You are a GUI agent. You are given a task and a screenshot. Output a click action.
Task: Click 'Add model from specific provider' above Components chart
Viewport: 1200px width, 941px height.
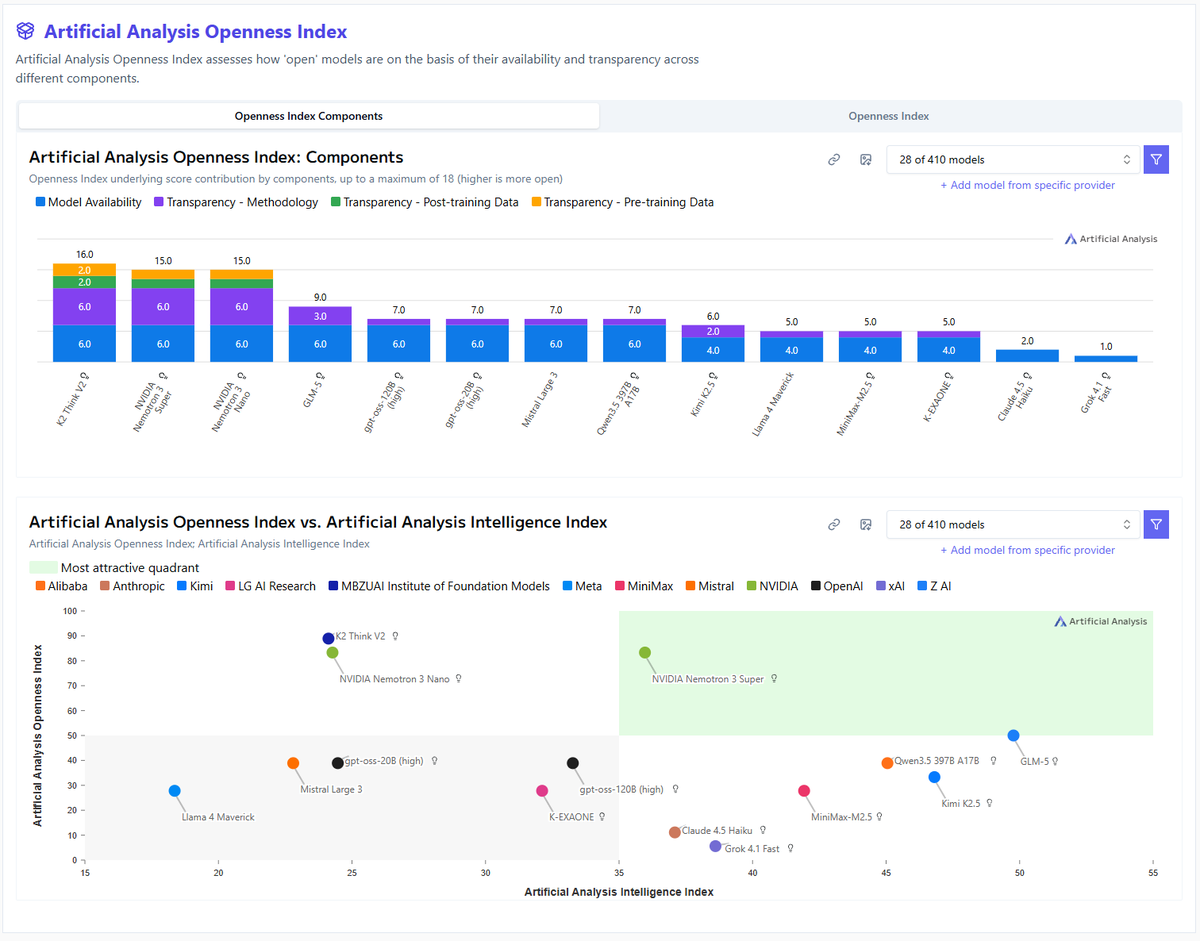point(1027,185)
